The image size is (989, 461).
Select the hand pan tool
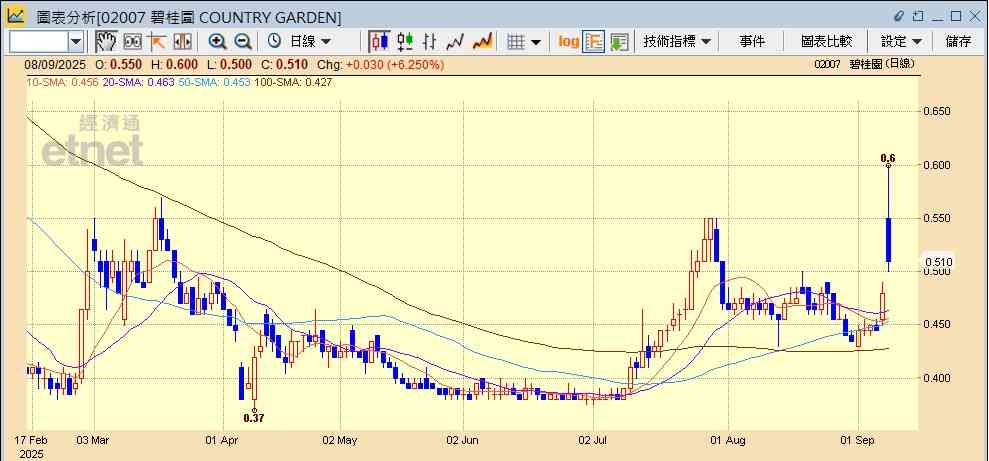point(106,42)
